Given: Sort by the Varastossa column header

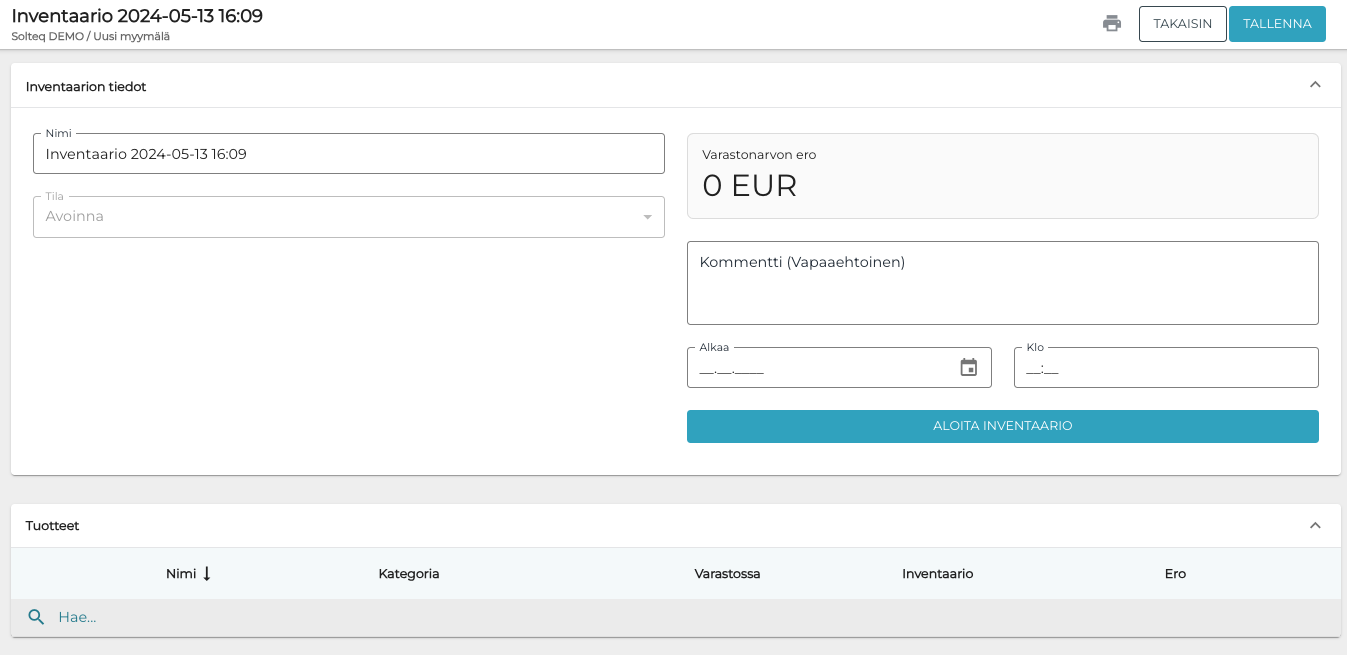Looking at the screenshot, I should coord(727,574).
